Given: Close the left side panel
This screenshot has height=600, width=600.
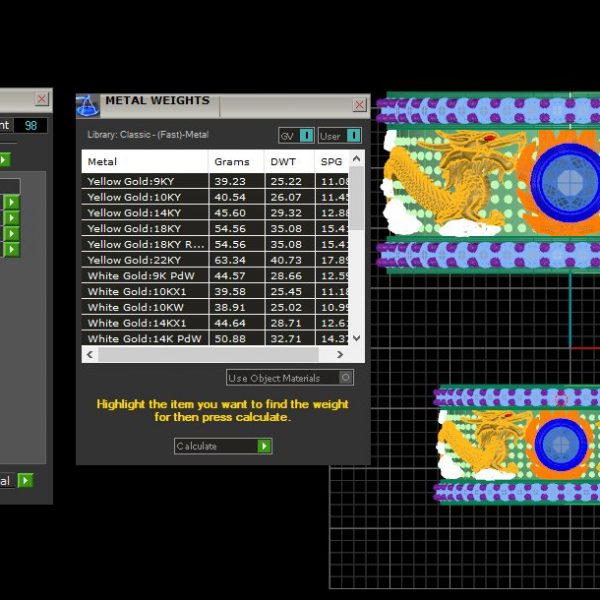Looking at the screenshot, I should 41,99.
